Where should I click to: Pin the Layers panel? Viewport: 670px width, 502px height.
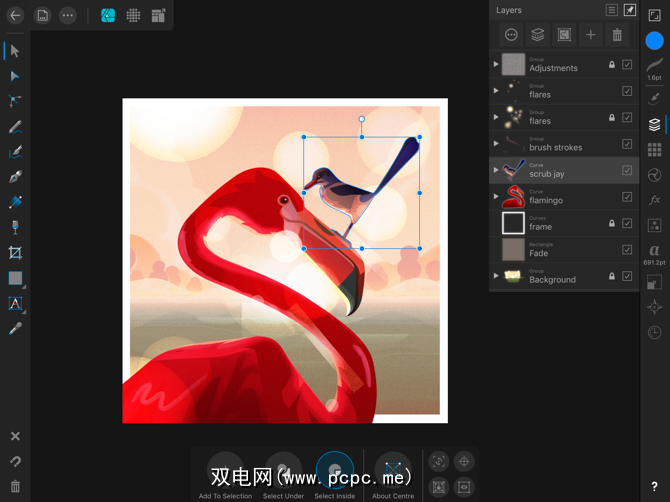630,10
